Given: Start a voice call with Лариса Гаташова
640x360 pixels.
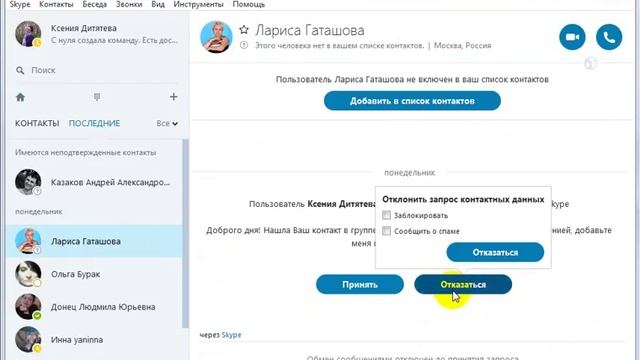Looking at the screenshot, I should (609, 37).
